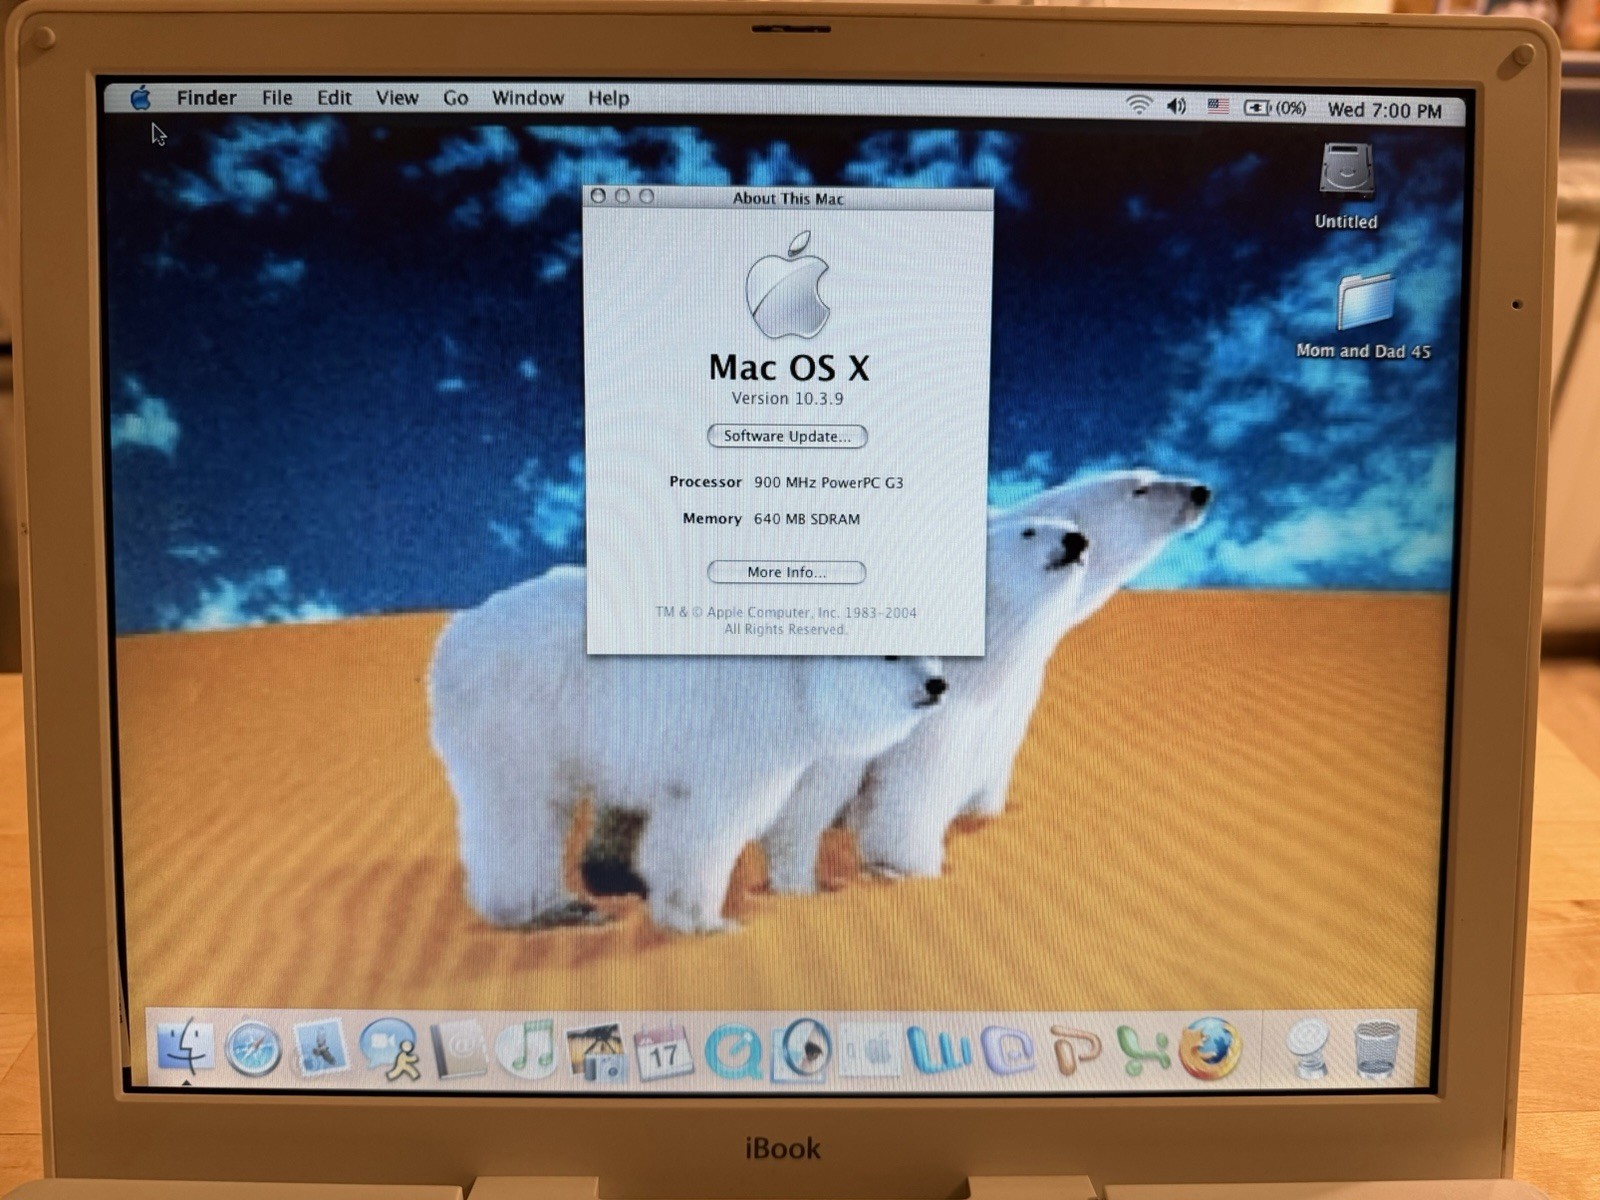This screenshot has height=1200, width=1600.
Task: Zoom the About This Mac window
Action: tap(646, 196)
